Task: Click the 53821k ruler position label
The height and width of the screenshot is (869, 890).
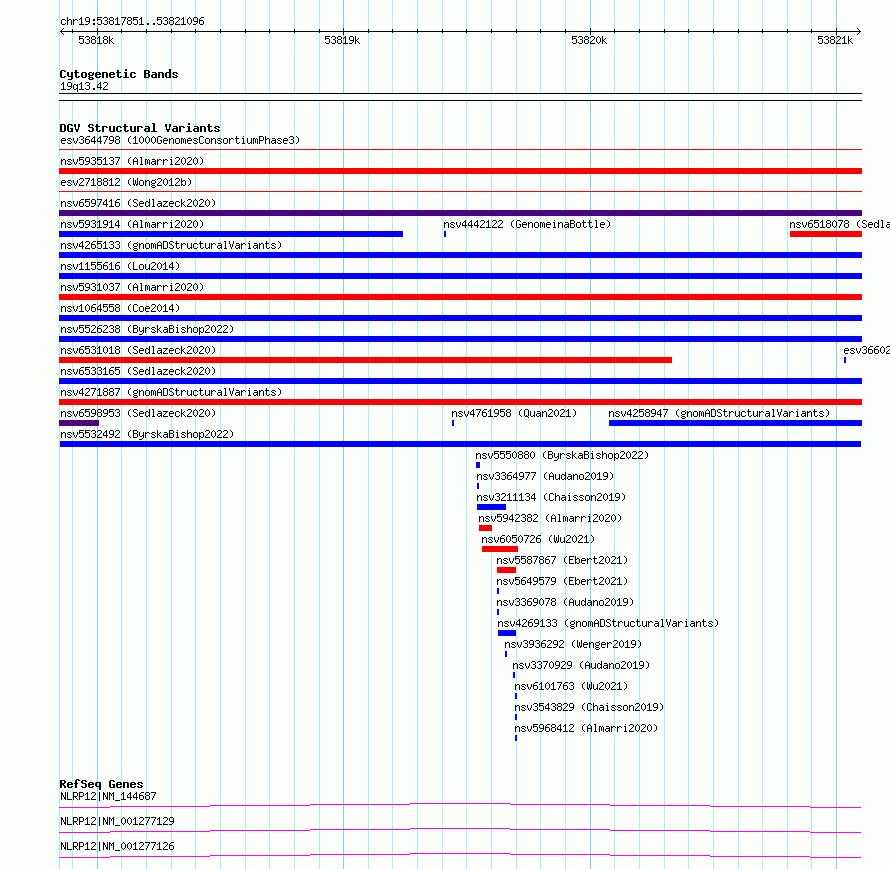Action: tap(835, 40)
